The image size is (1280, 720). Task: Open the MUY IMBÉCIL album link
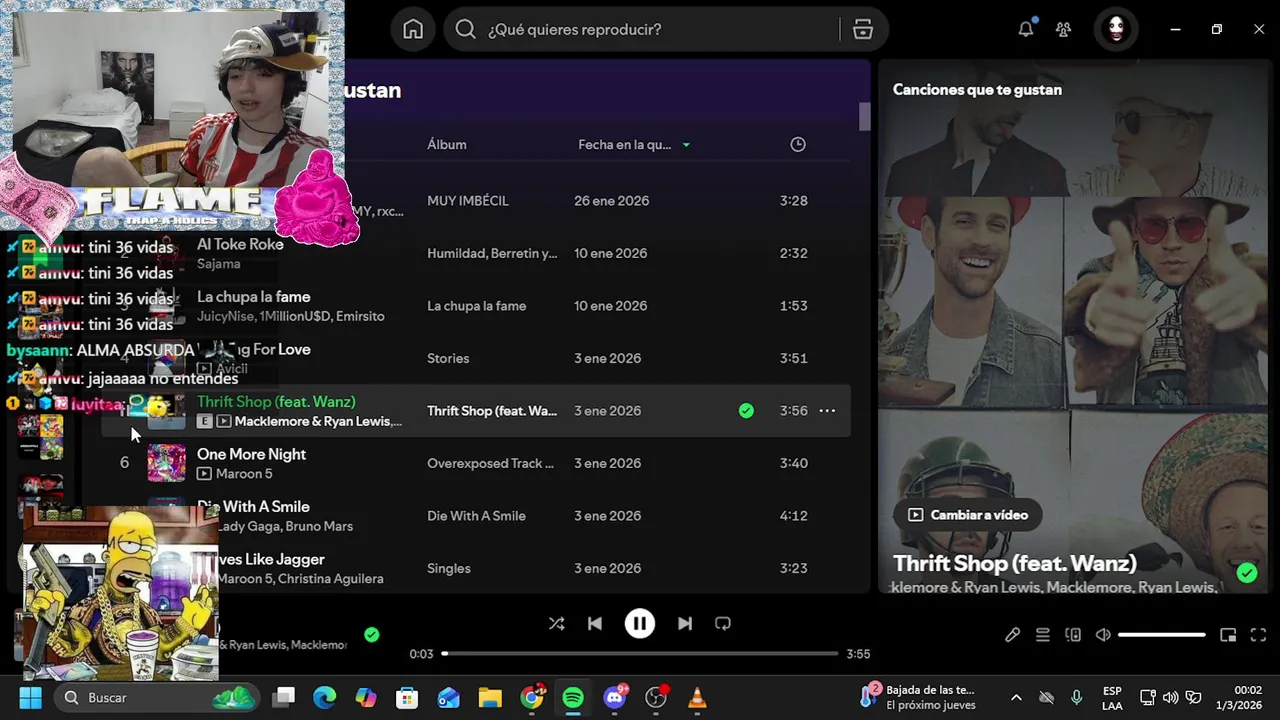[468, 201]
